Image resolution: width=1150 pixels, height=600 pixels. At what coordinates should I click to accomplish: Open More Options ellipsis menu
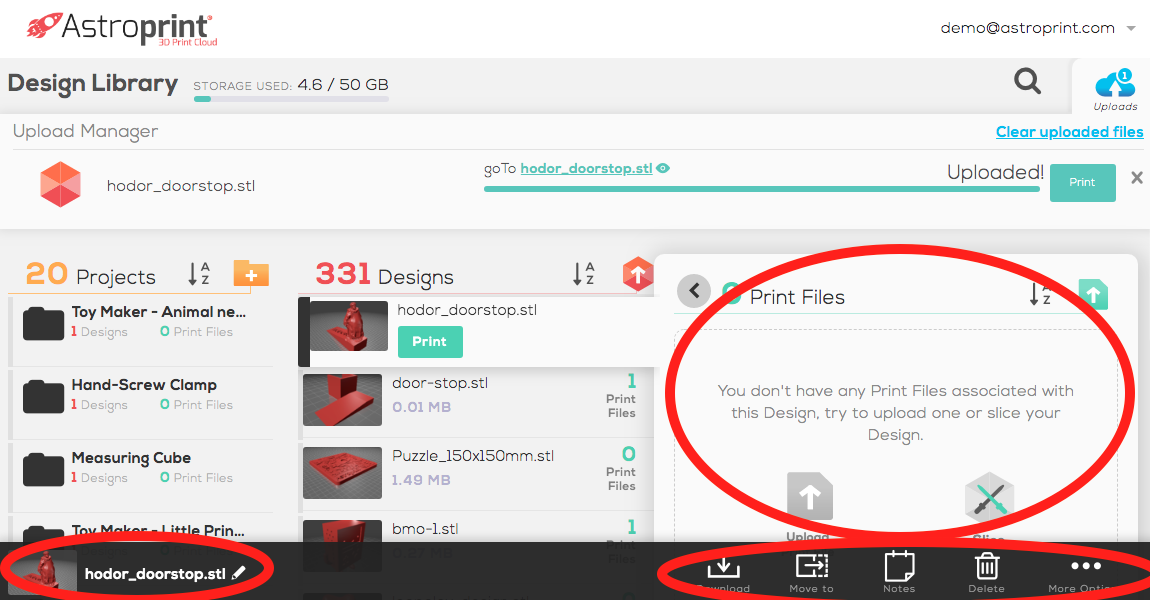[1085, 567]
